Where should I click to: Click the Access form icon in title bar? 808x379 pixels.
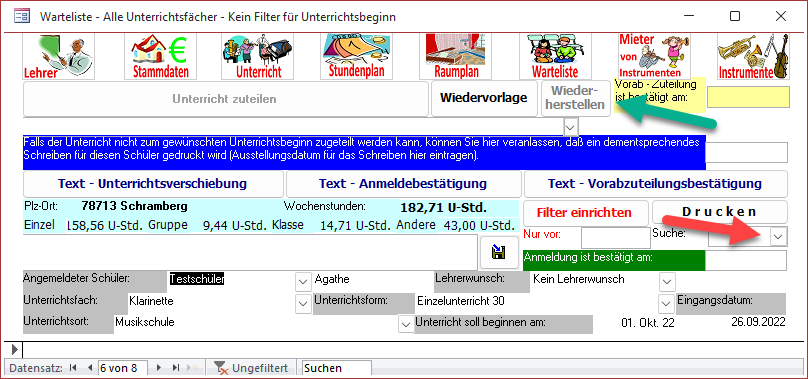pyautogui.click(x=22, y=16)
